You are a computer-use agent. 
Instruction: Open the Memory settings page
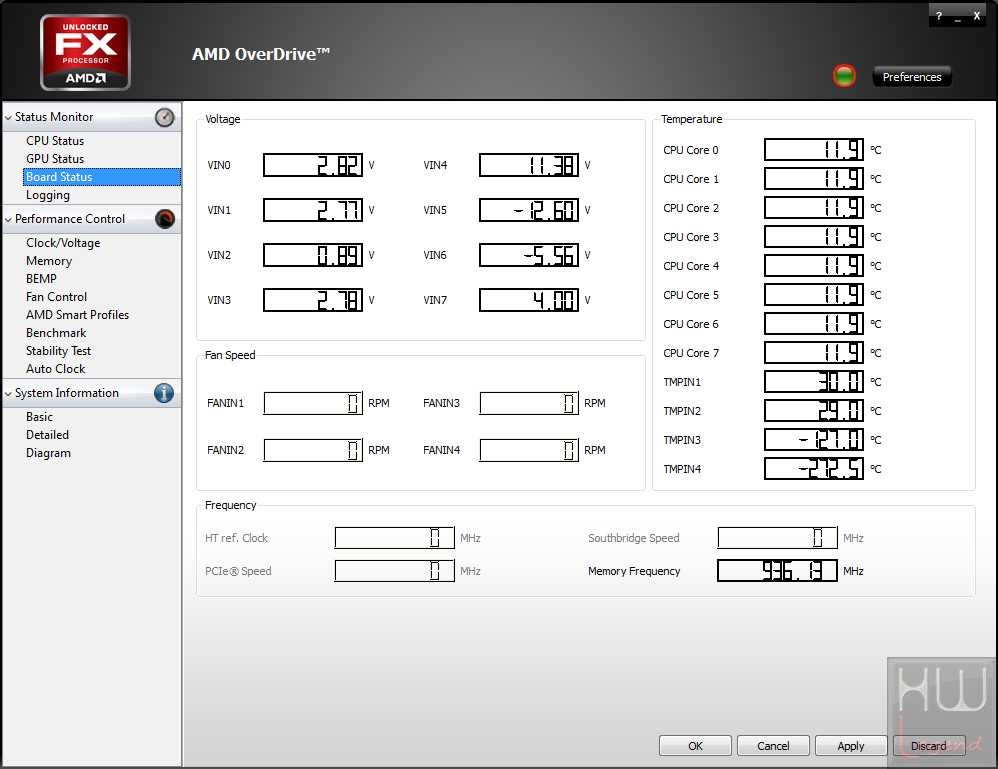[x=49, y=261]
